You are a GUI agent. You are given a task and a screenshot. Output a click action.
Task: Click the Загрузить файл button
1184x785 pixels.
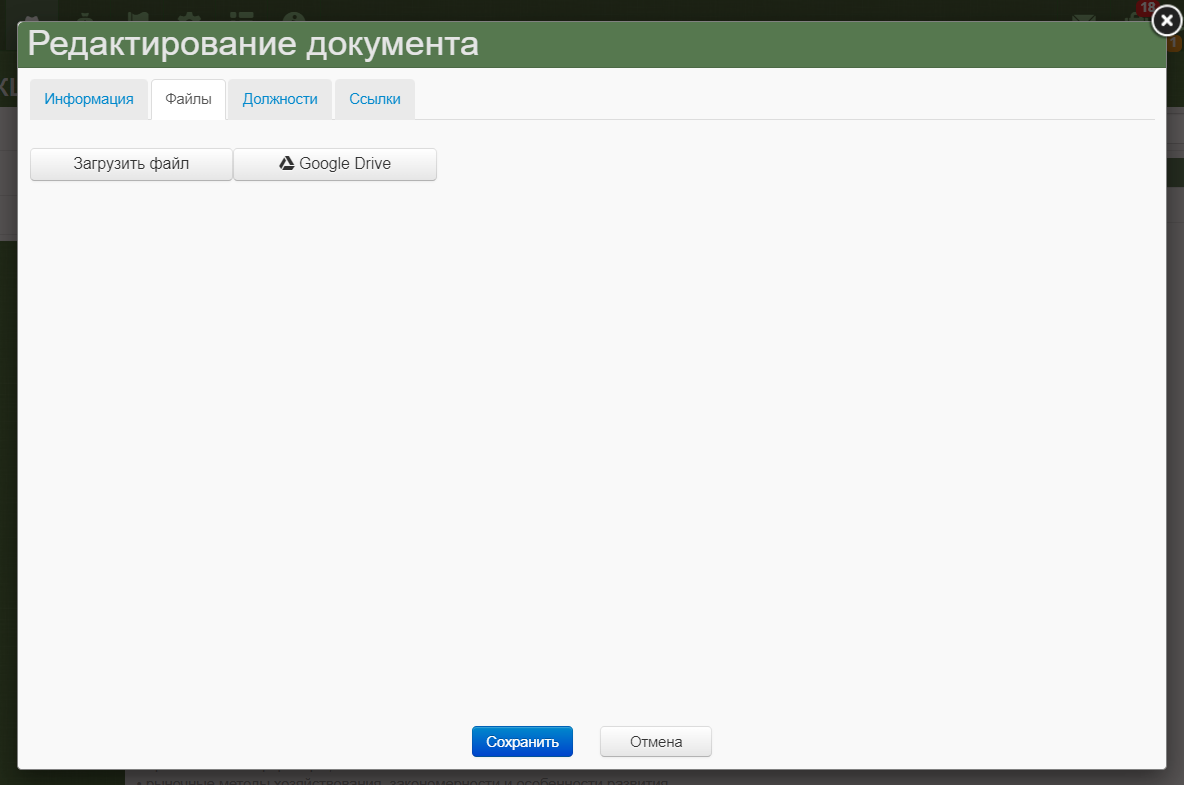tap(131, 164)
